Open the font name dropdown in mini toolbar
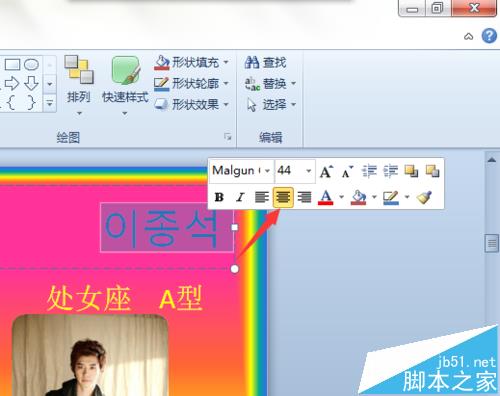500x396 pixels. click(267, 171)
